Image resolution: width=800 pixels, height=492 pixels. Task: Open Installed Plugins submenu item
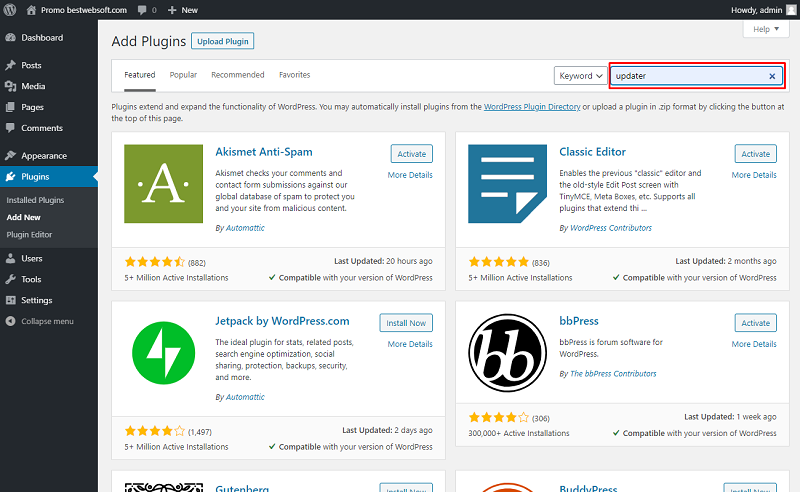[x=35, y=200]
